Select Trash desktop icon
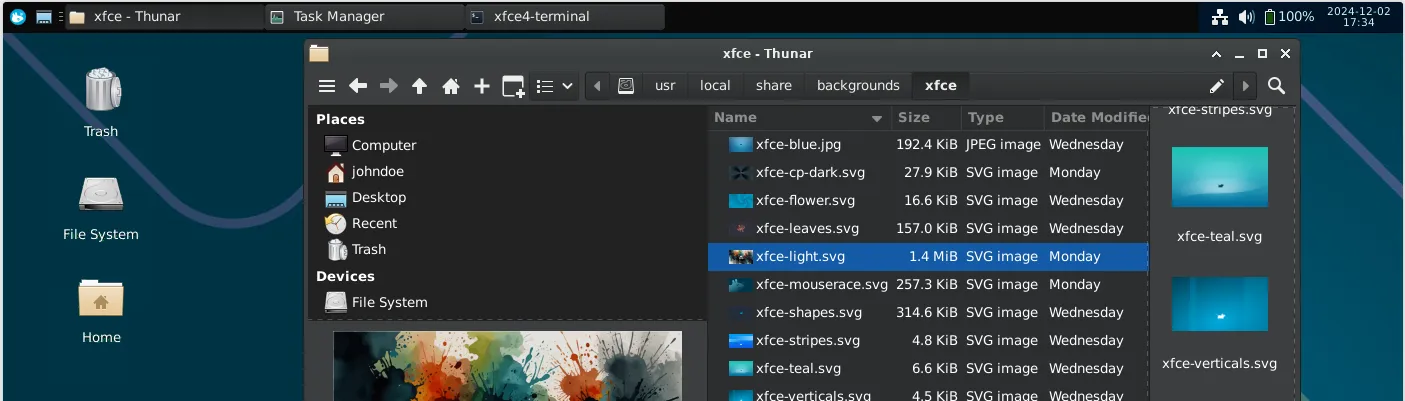Screen dimensions: 1405x401 [101, 103]
